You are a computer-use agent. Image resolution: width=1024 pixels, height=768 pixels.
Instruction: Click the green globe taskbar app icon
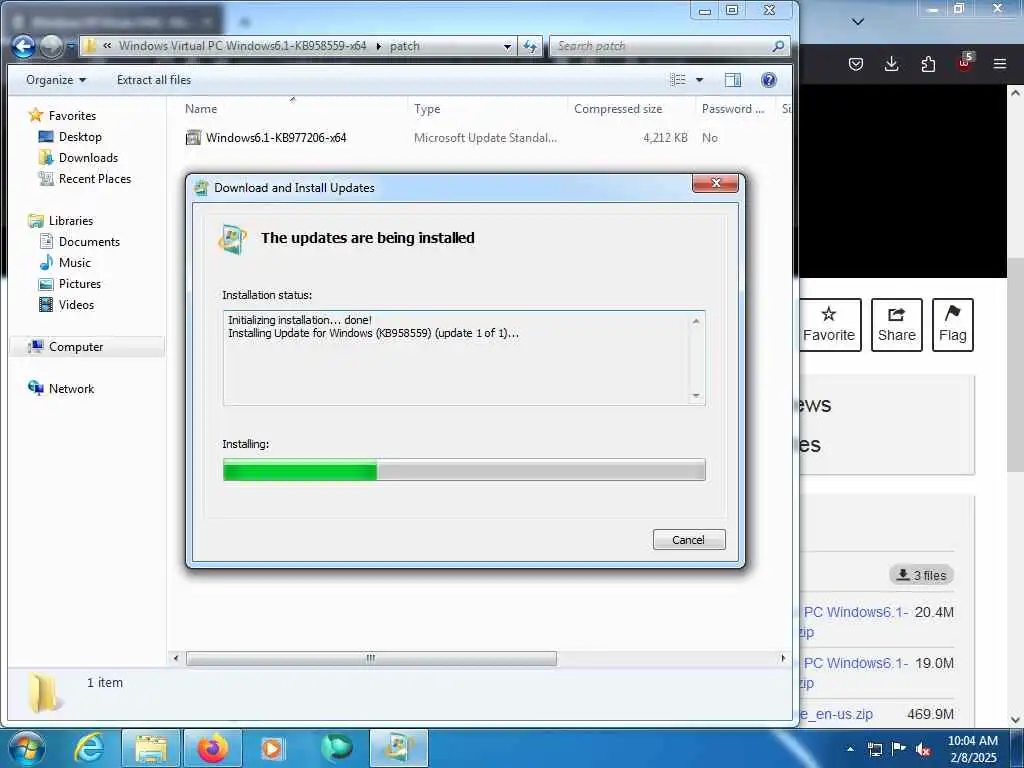[336, 748]
